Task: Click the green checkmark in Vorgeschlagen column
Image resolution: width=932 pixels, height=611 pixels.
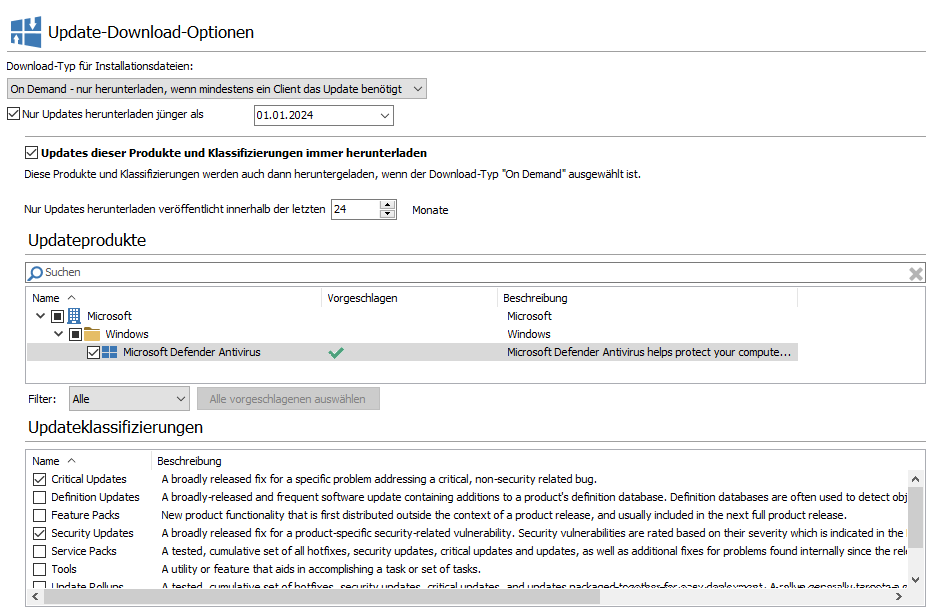Action: click(x=336, y=352)
